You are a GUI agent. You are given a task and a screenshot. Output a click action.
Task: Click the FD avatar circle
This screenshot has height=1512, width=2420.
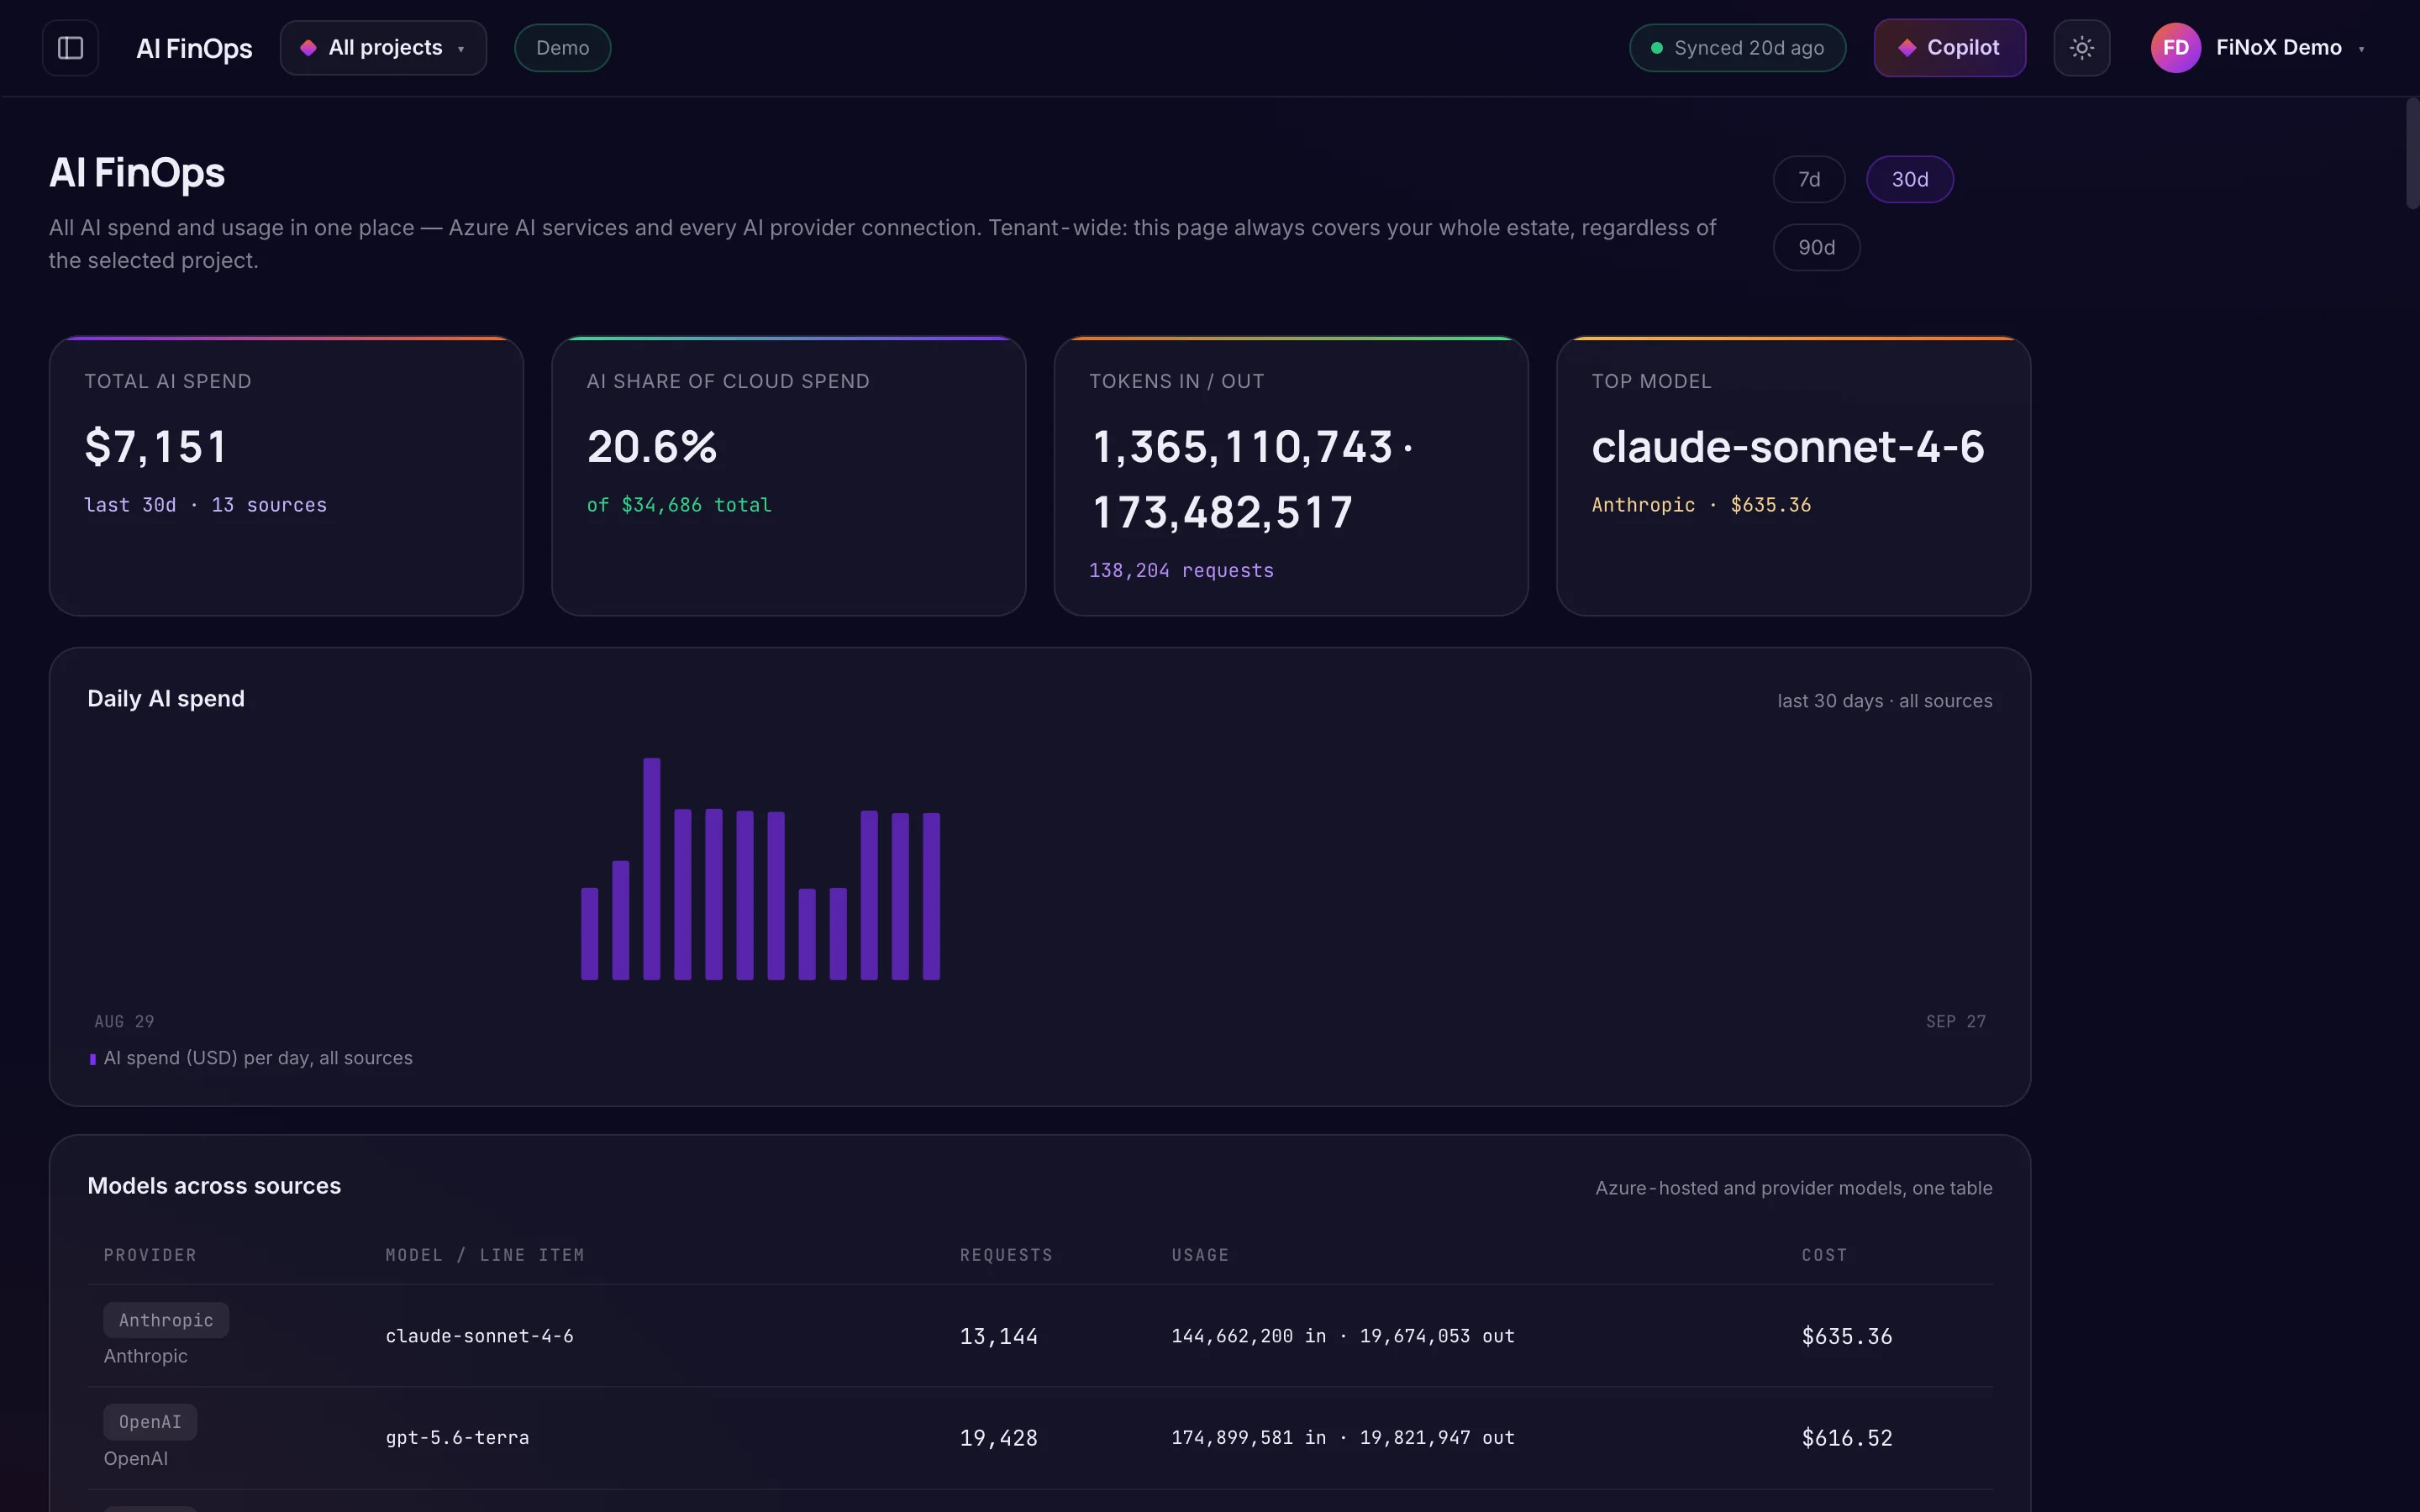[x=2175, y=48]
